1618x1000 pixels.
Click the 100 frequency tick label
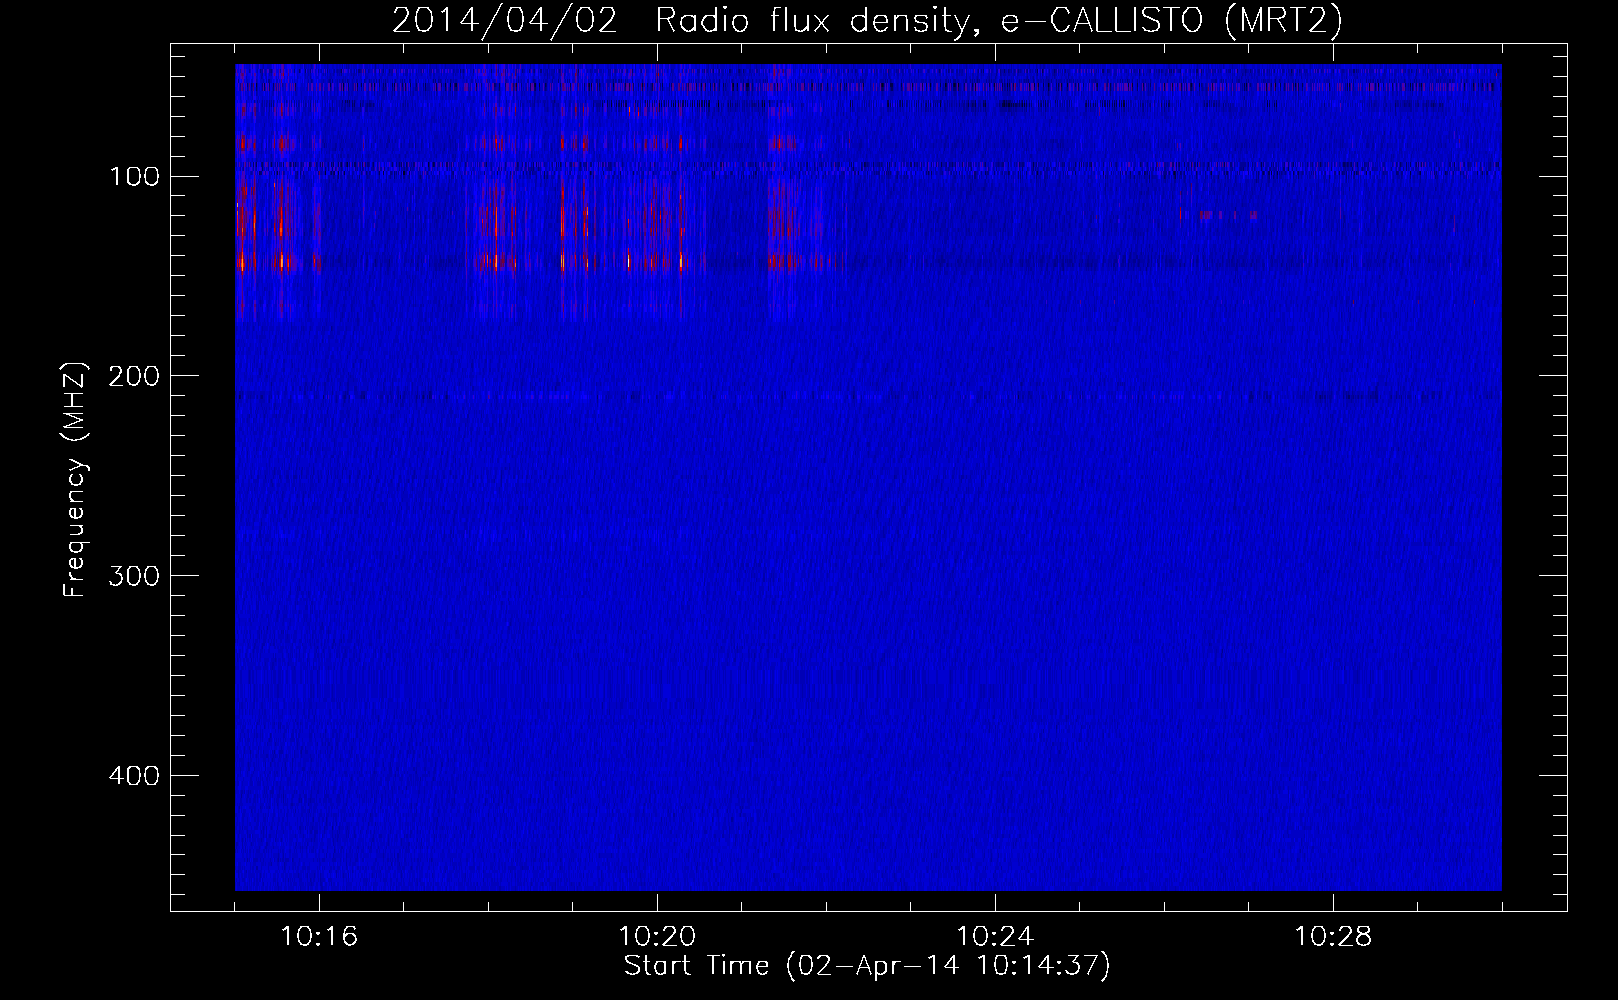(133, 177)
